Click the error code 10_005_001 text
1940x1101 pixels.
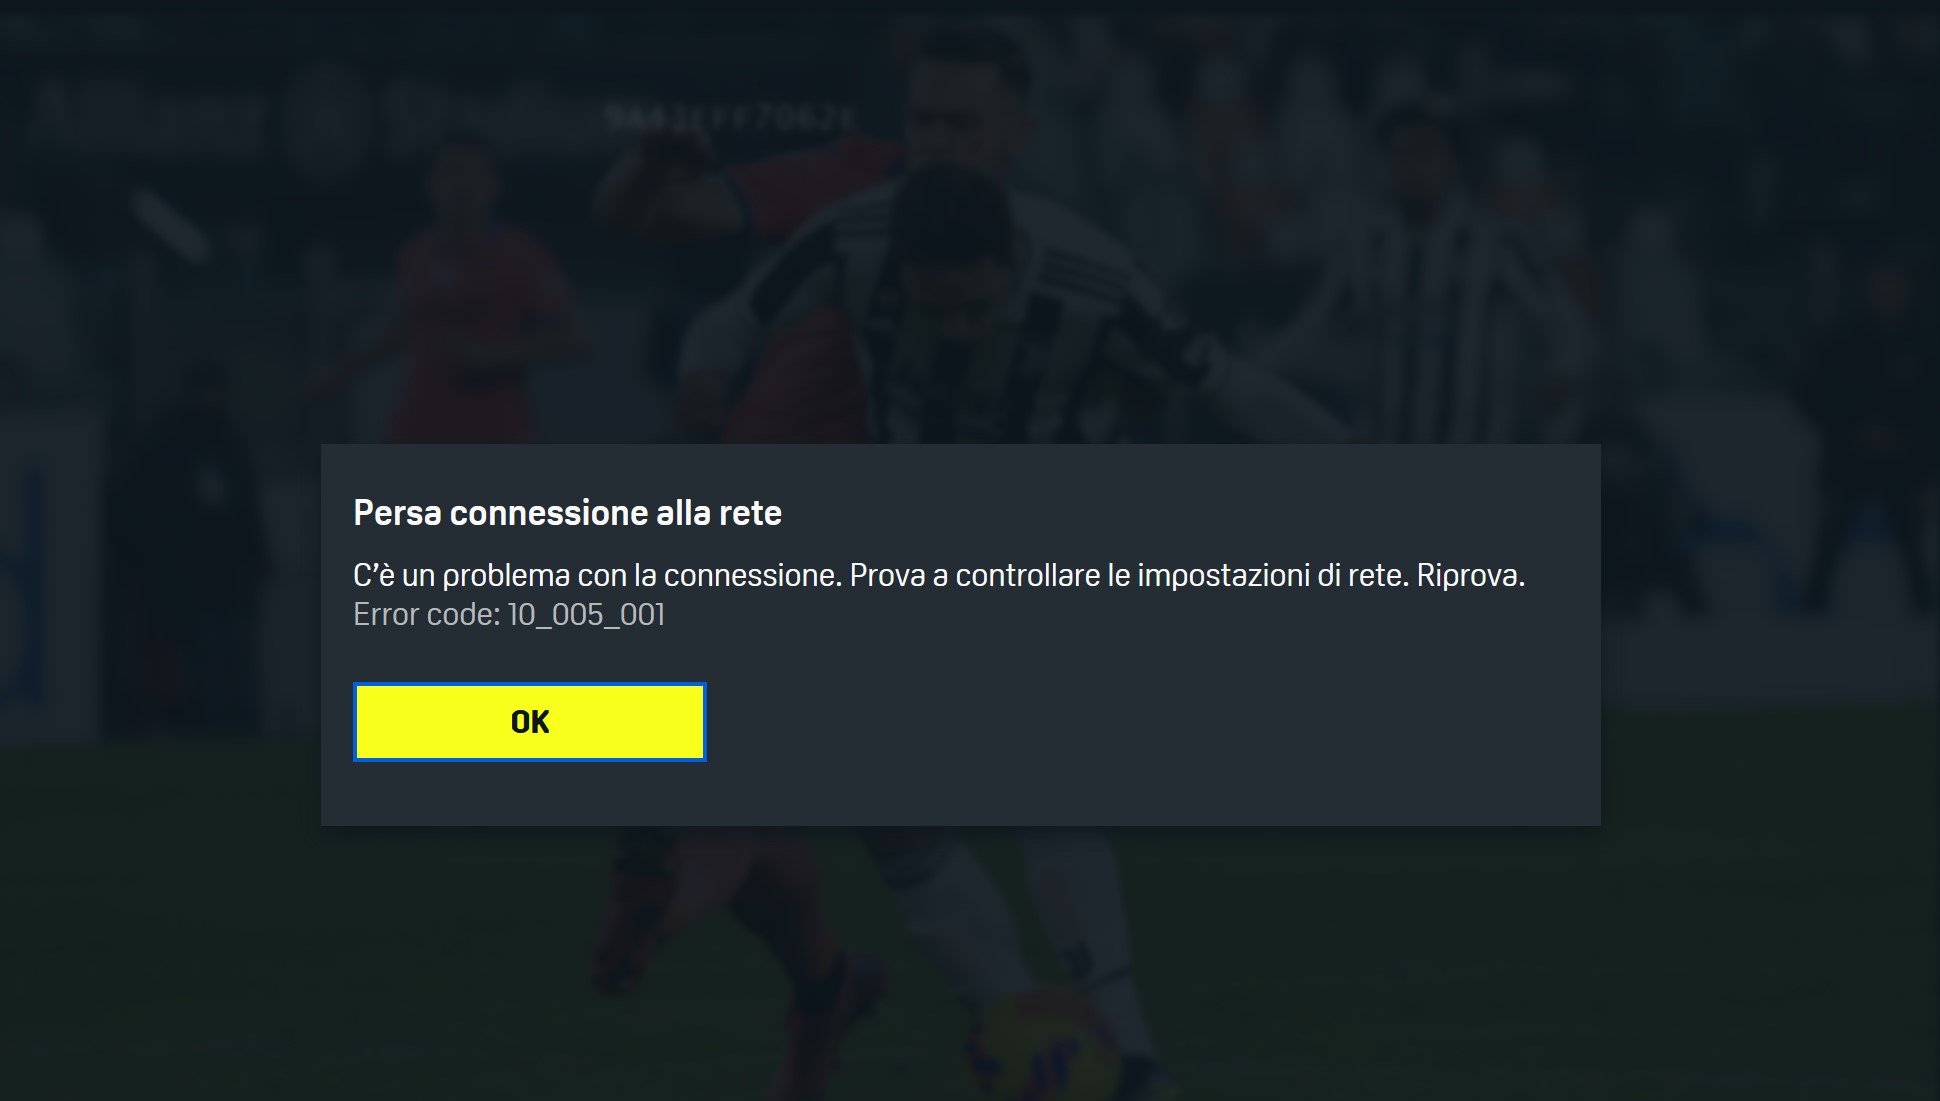pos(586,614)
